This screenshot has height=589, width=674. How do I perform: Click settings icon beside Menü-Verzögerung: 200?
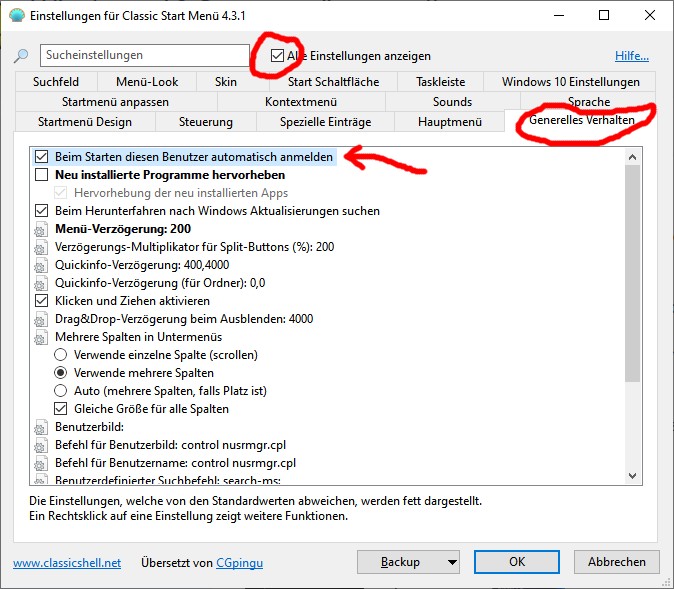41,229
